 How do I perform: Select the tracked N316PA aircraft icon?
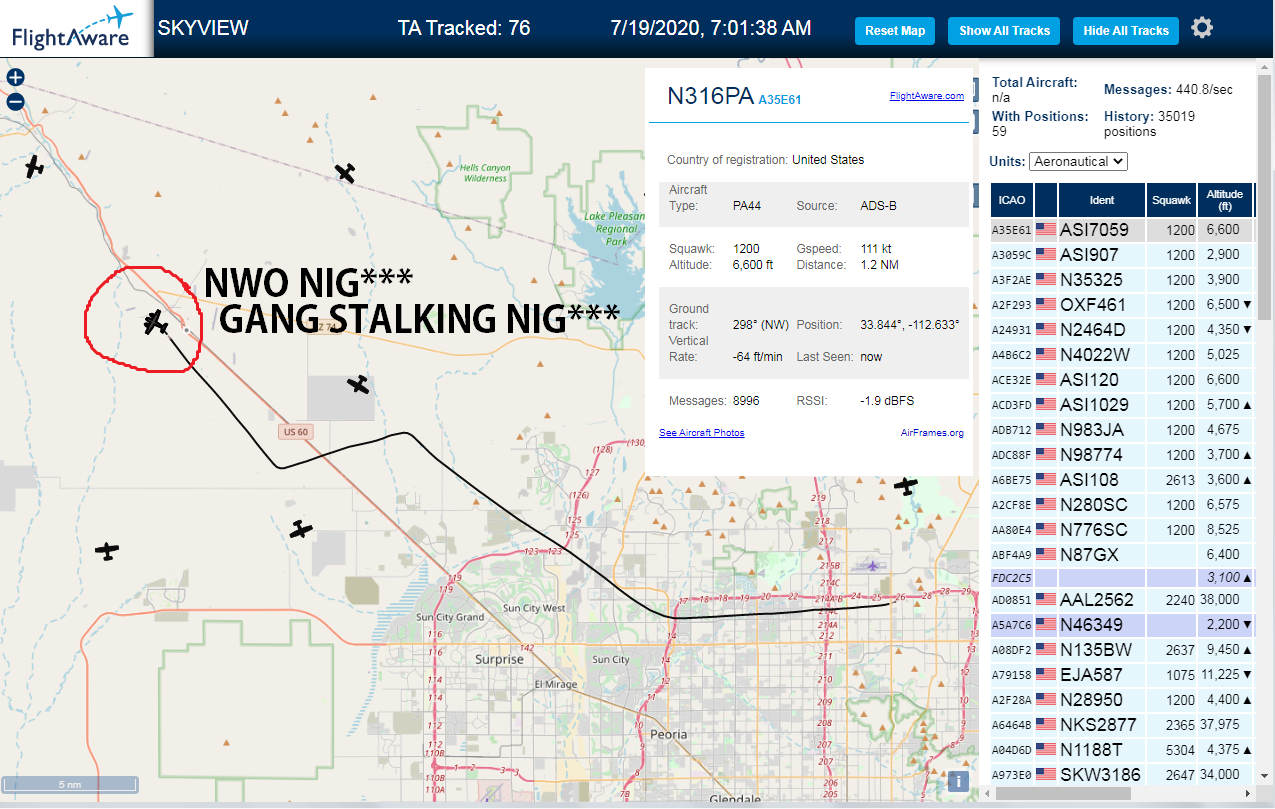point(155,322)
